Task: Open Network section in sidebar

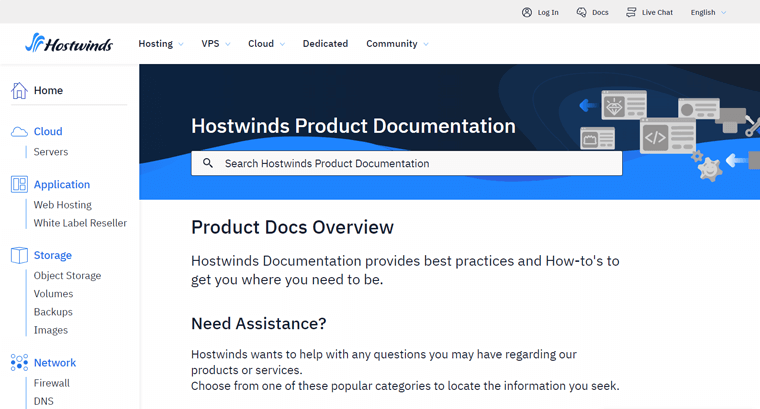Action: tap(55, 362)
